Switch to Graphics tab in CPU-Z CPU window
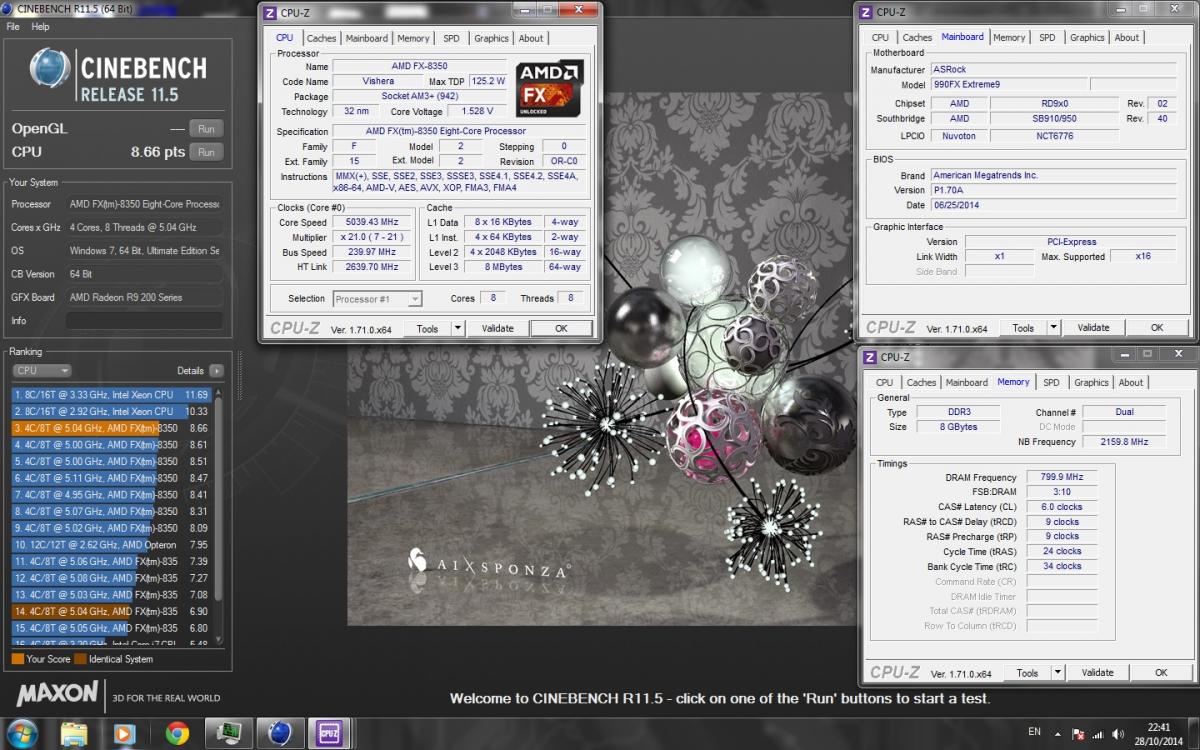 pos(491,38)
